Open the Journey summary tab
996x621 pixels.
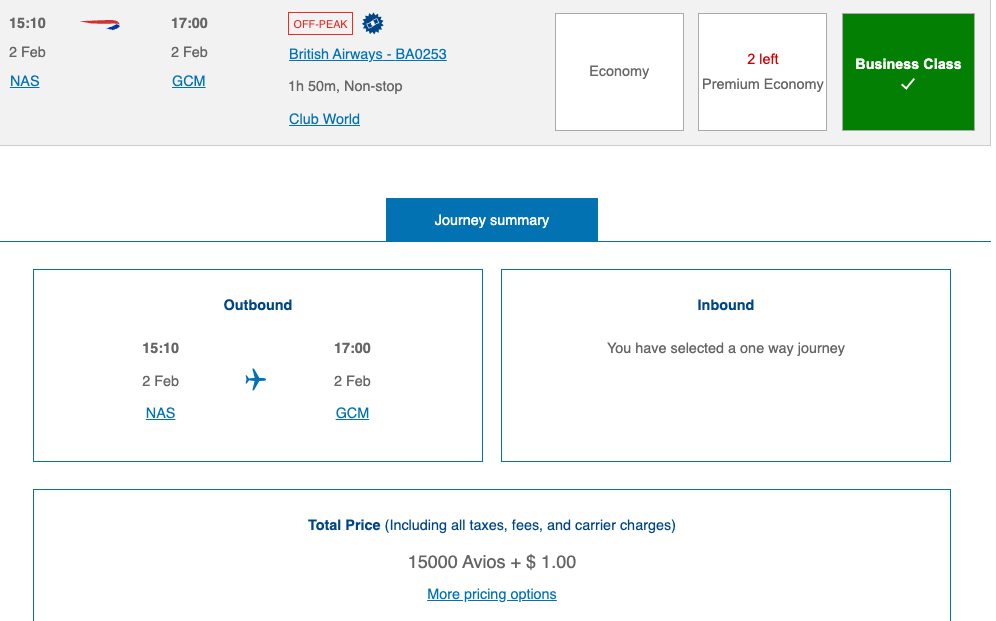(492, 219)
